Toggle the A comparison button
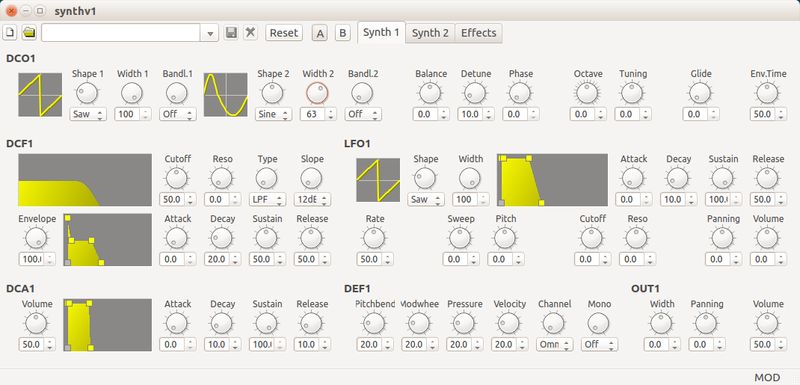This screenshot has width=800, height=385. tap(320, 33)
